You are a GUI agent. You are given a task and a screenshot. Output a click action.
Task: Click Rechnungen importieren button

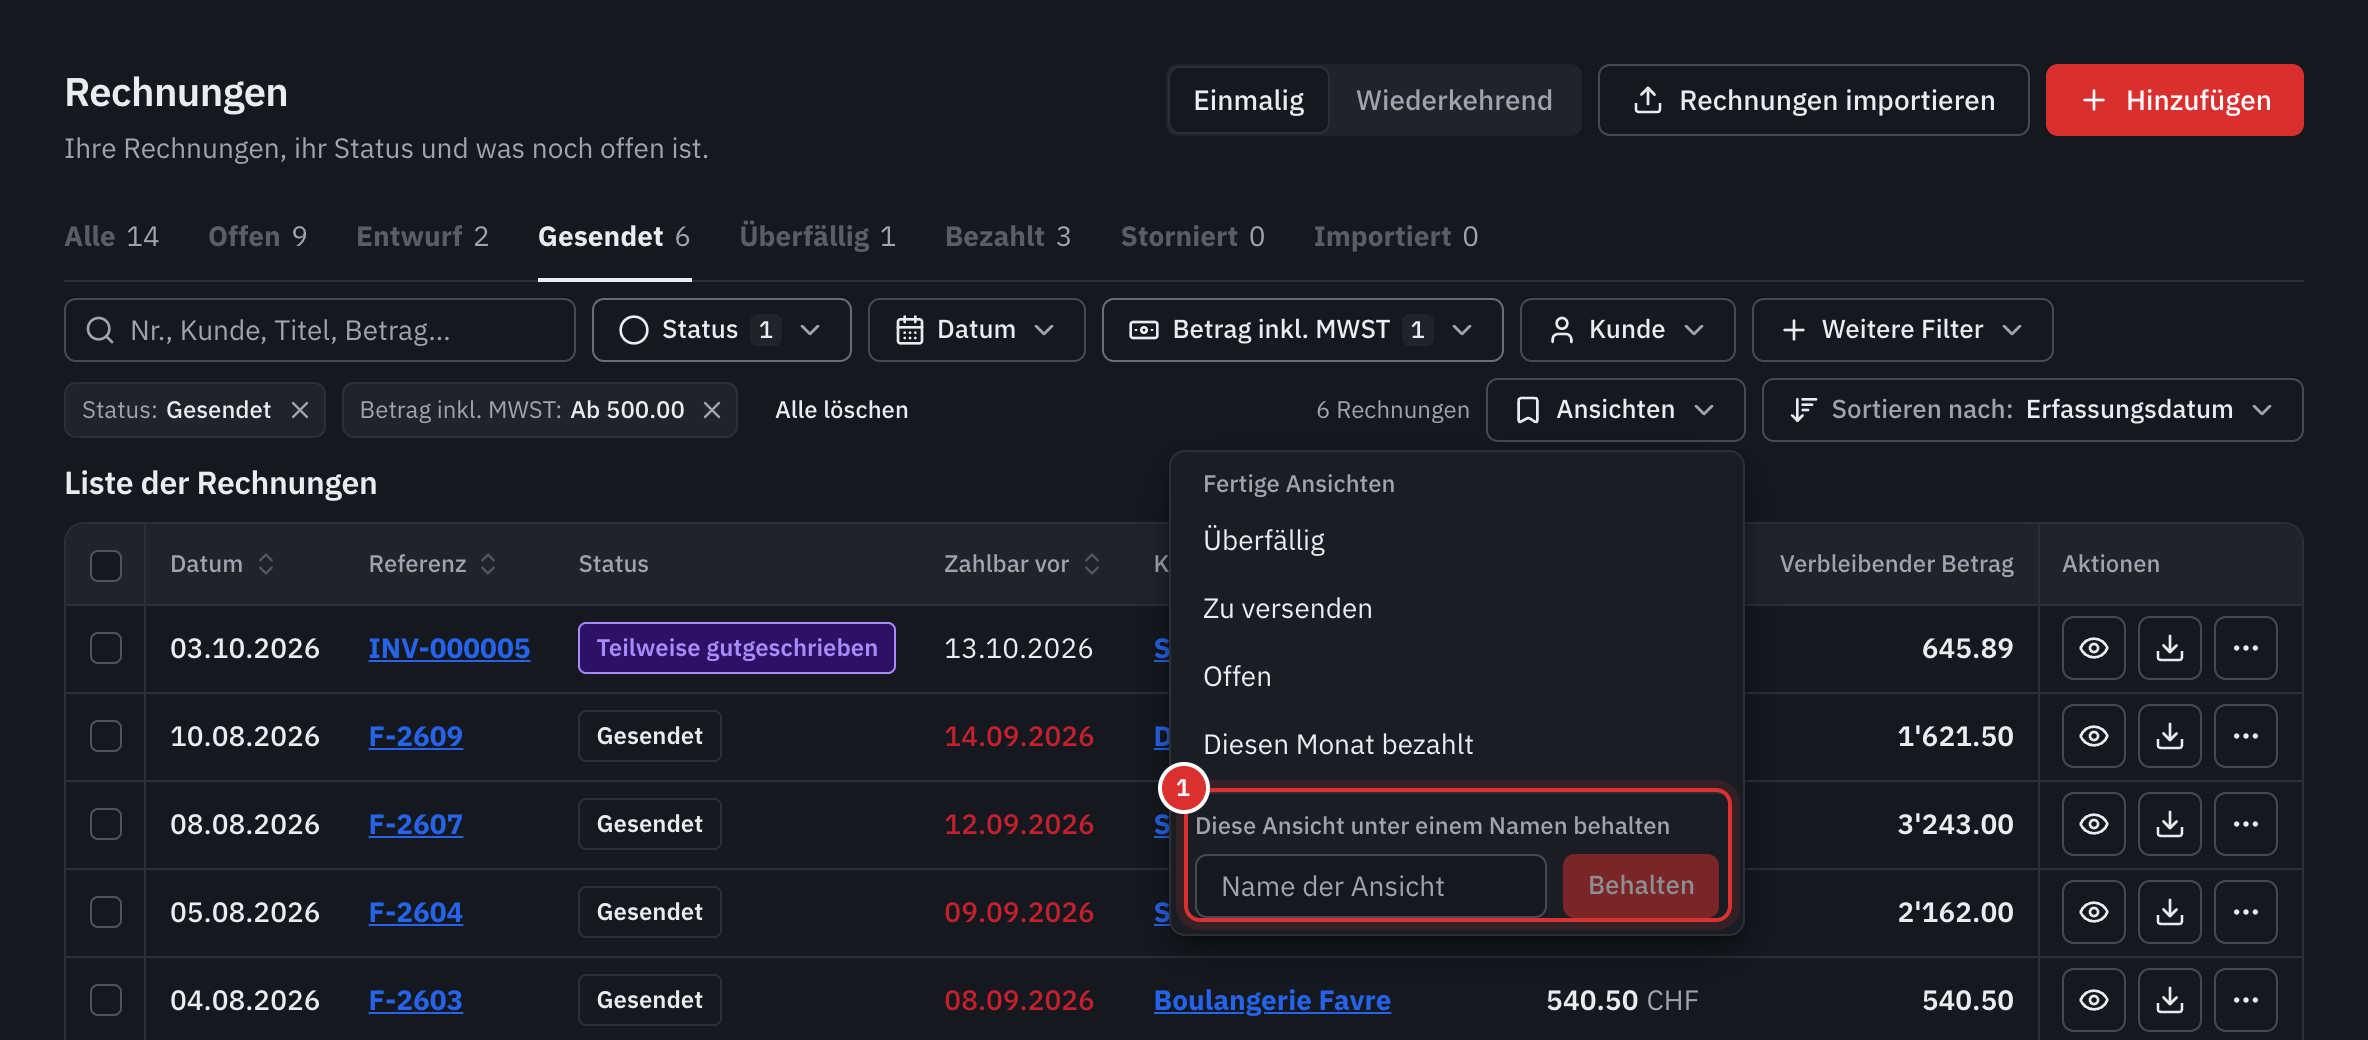pos(1813,100)
